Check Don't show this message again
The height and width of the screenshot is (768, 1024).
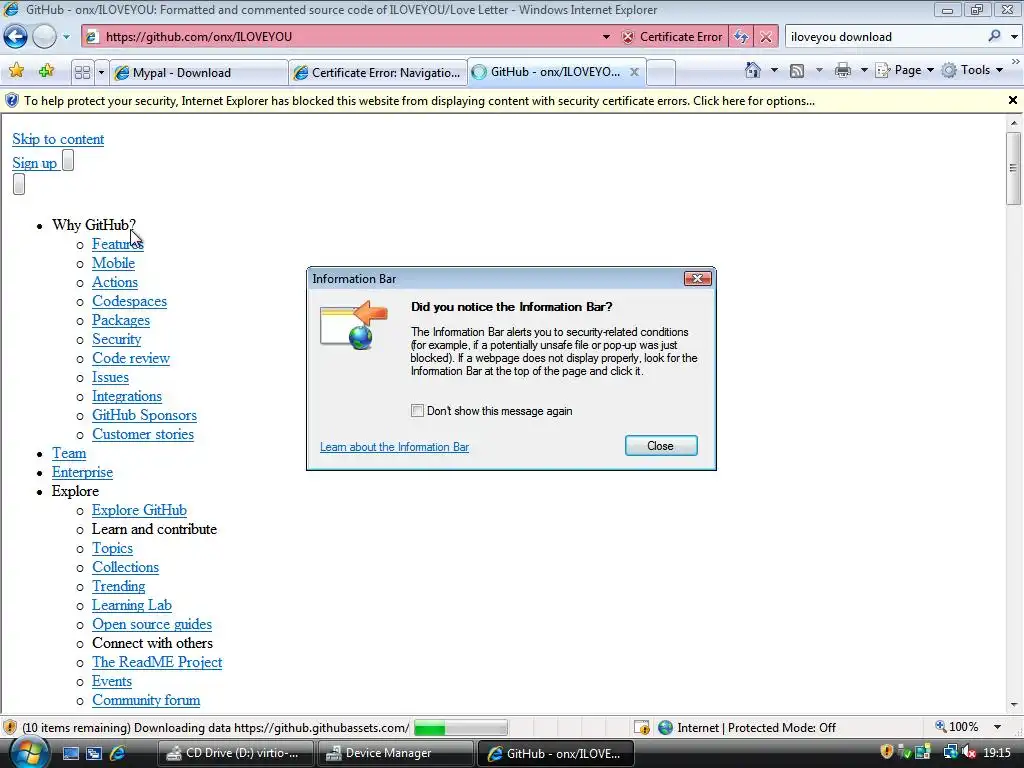coord(417,411)
